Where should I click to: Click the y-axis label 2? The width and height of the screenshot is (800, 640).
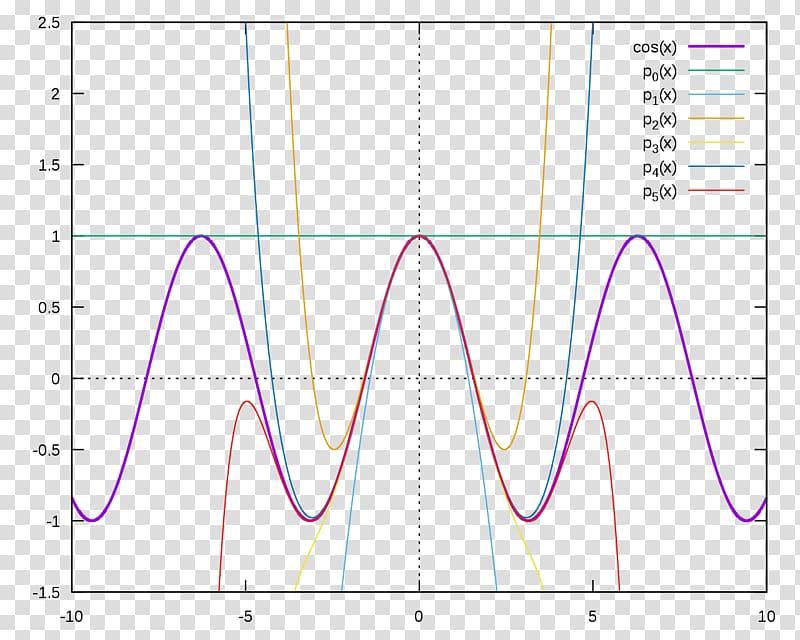point(55,94)
